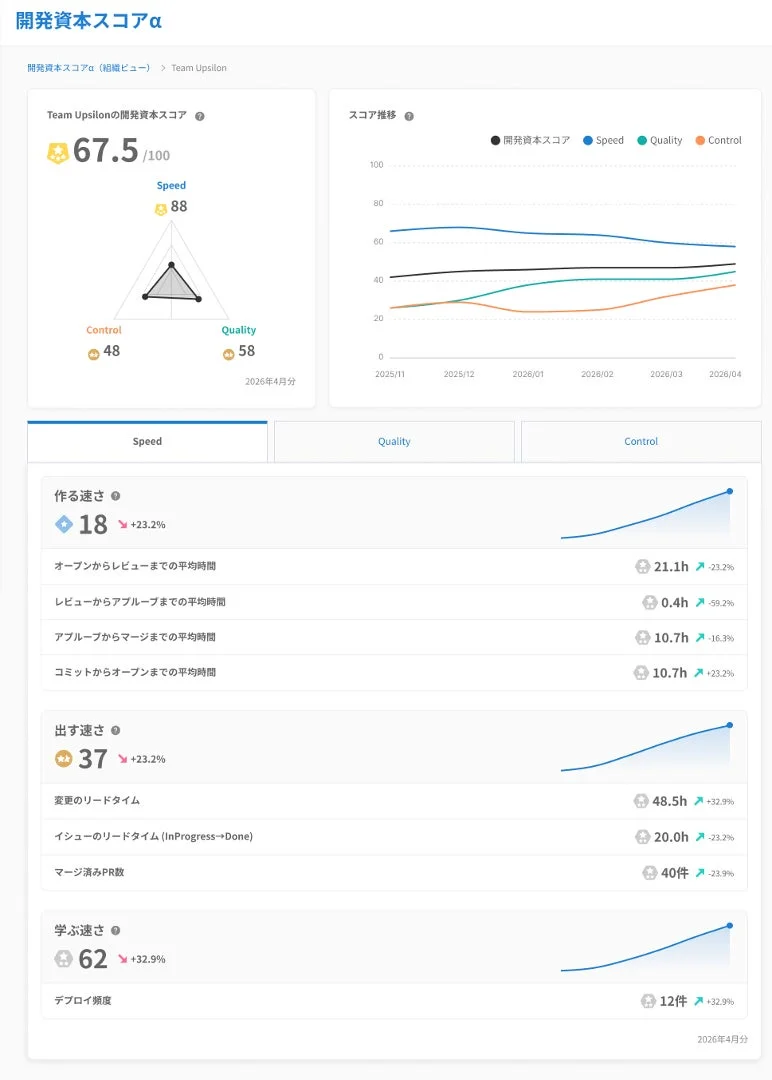Select the オープンからレビューまでの平均時間 row
Viewport: 772px width, 1080px height.
pyautogui.click(x=394, y=566)
